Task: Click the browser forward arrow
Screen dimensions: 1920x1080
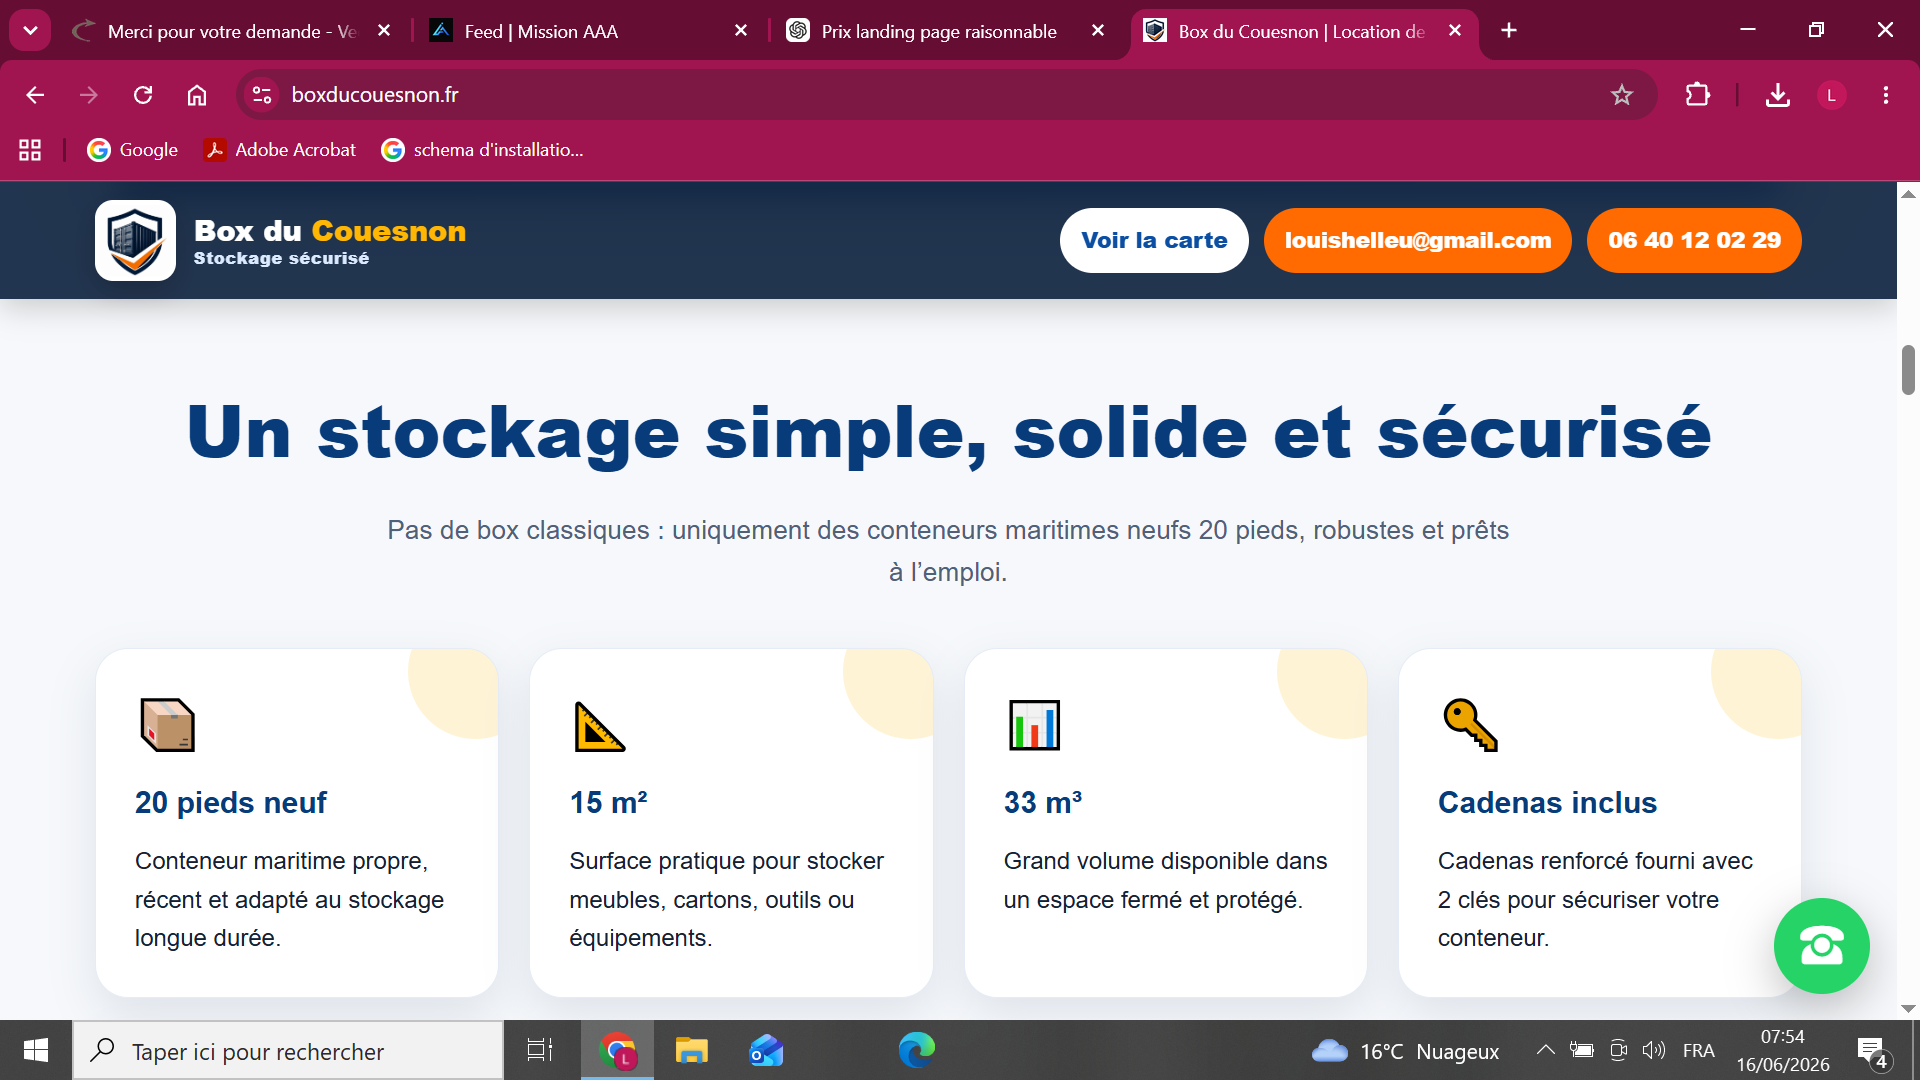Action: coord(89,95)
